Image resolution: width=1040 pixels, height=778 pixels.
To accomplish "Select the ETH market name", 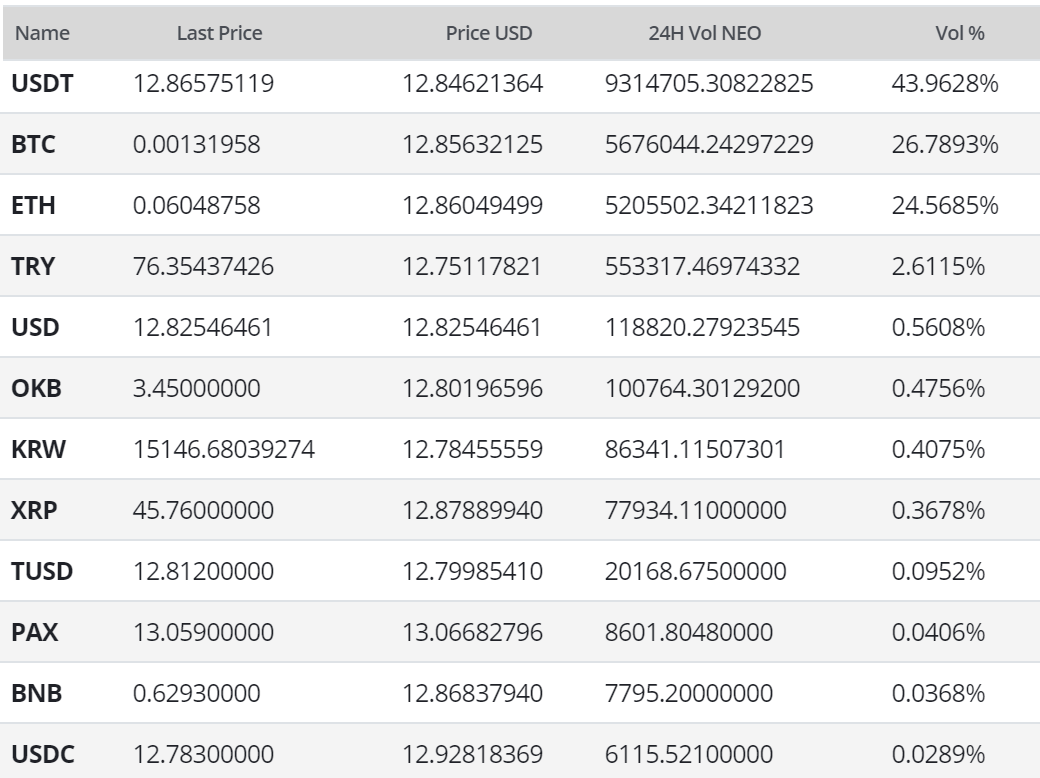I will 33,206.
